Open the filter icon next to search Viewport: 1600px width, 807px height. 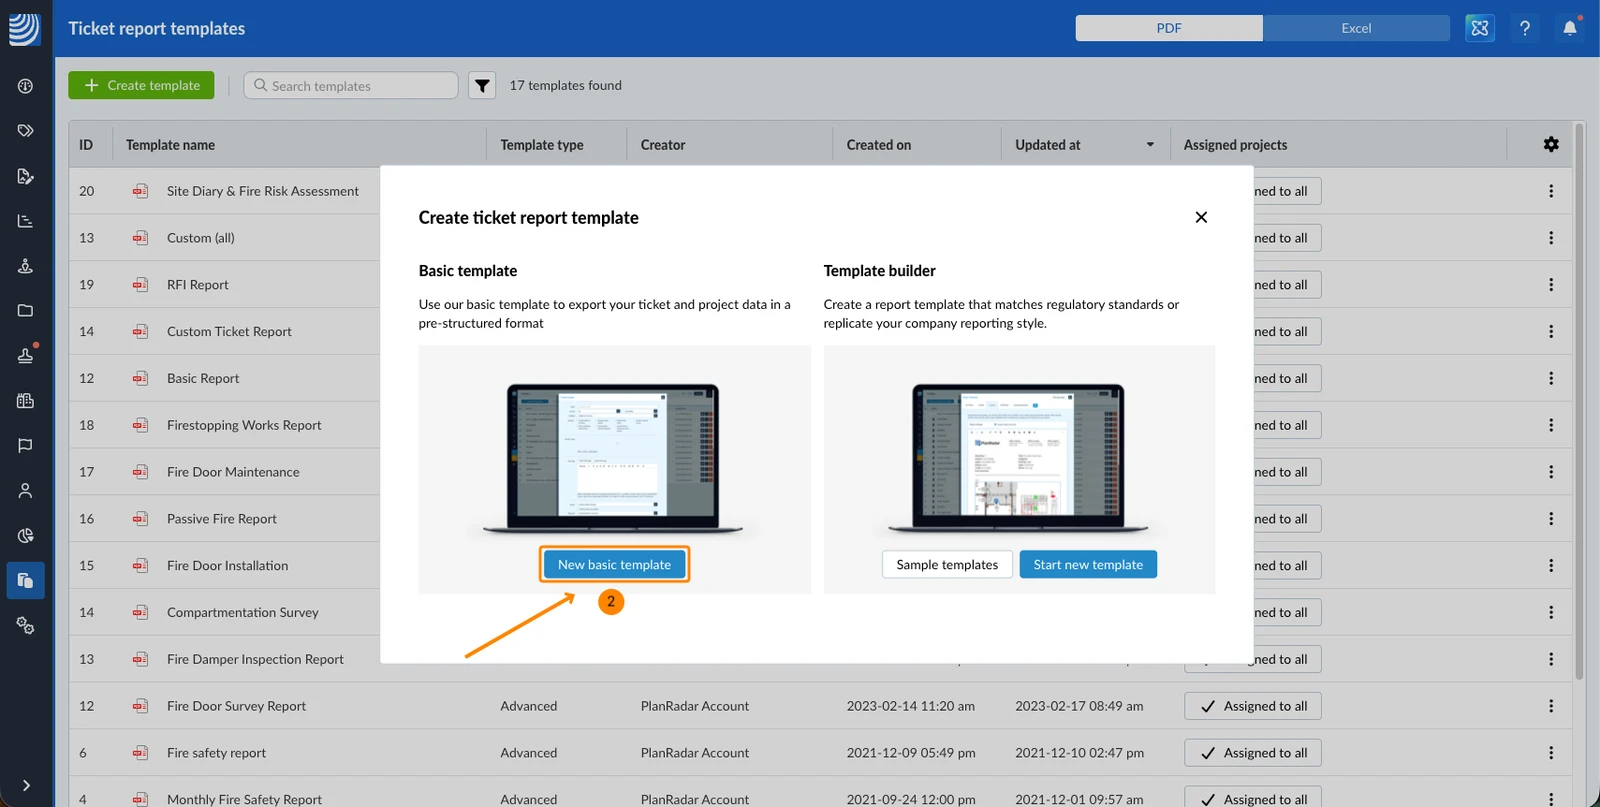tap(482, 86)
